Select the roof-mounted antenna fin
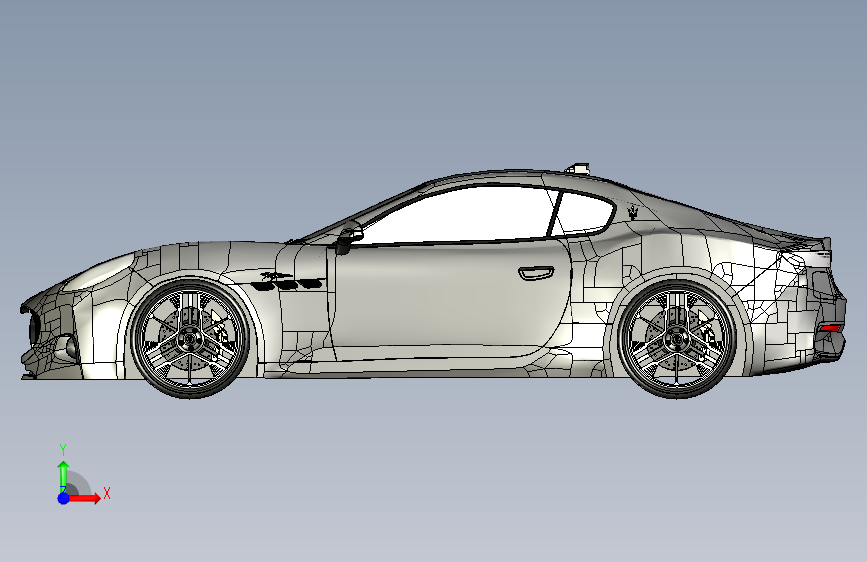This screenshot has height=562, width=867. 578,168
